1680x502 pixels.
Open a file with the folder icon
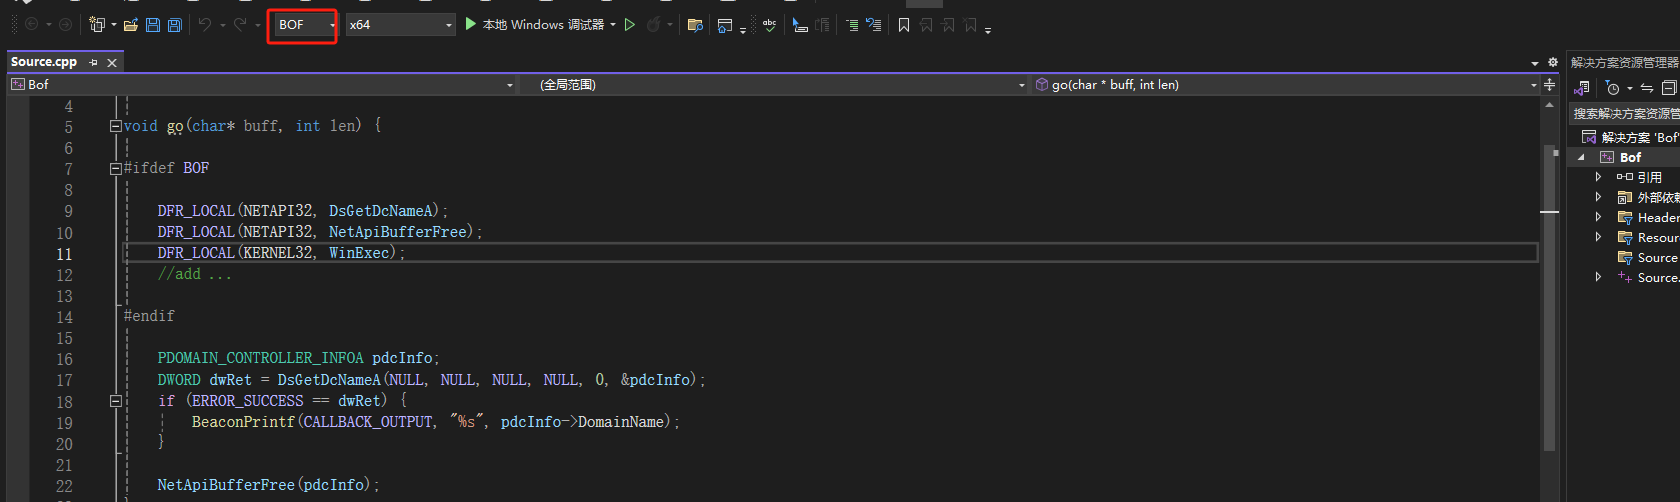[x=131, y=25]
